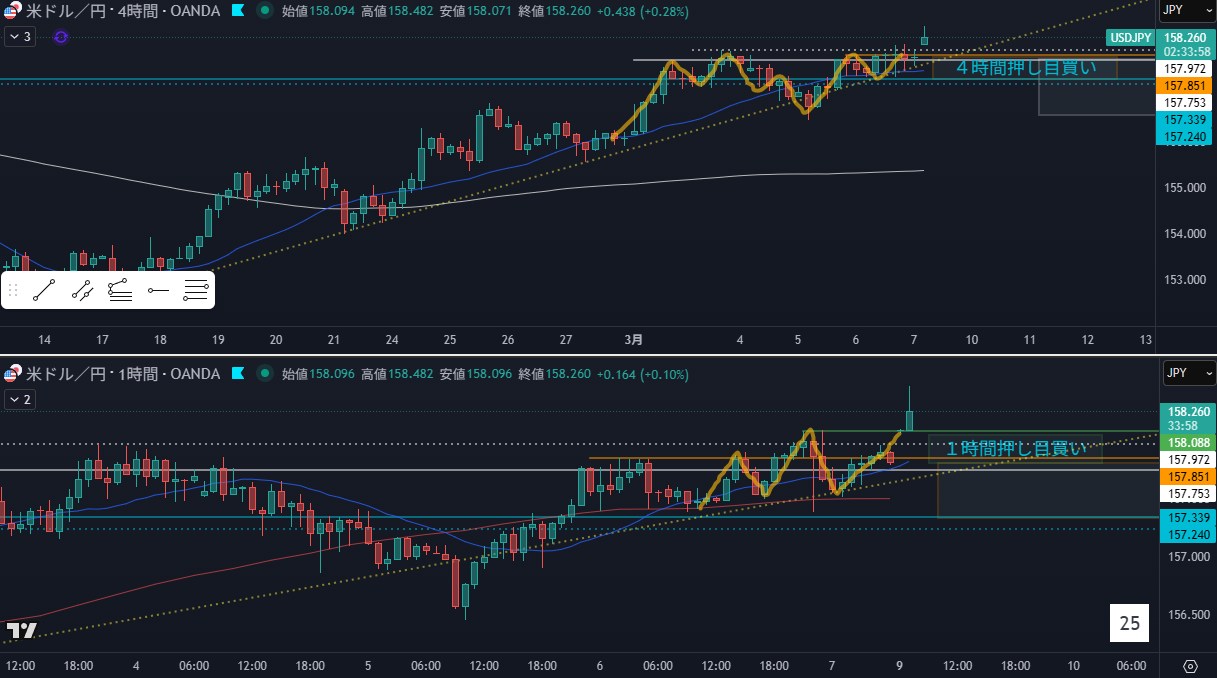Image resolution: width=1217 pixels, height=678 pixels.
Task: Expand the indicator legend showing 3
Action: (x=20, y=37)
